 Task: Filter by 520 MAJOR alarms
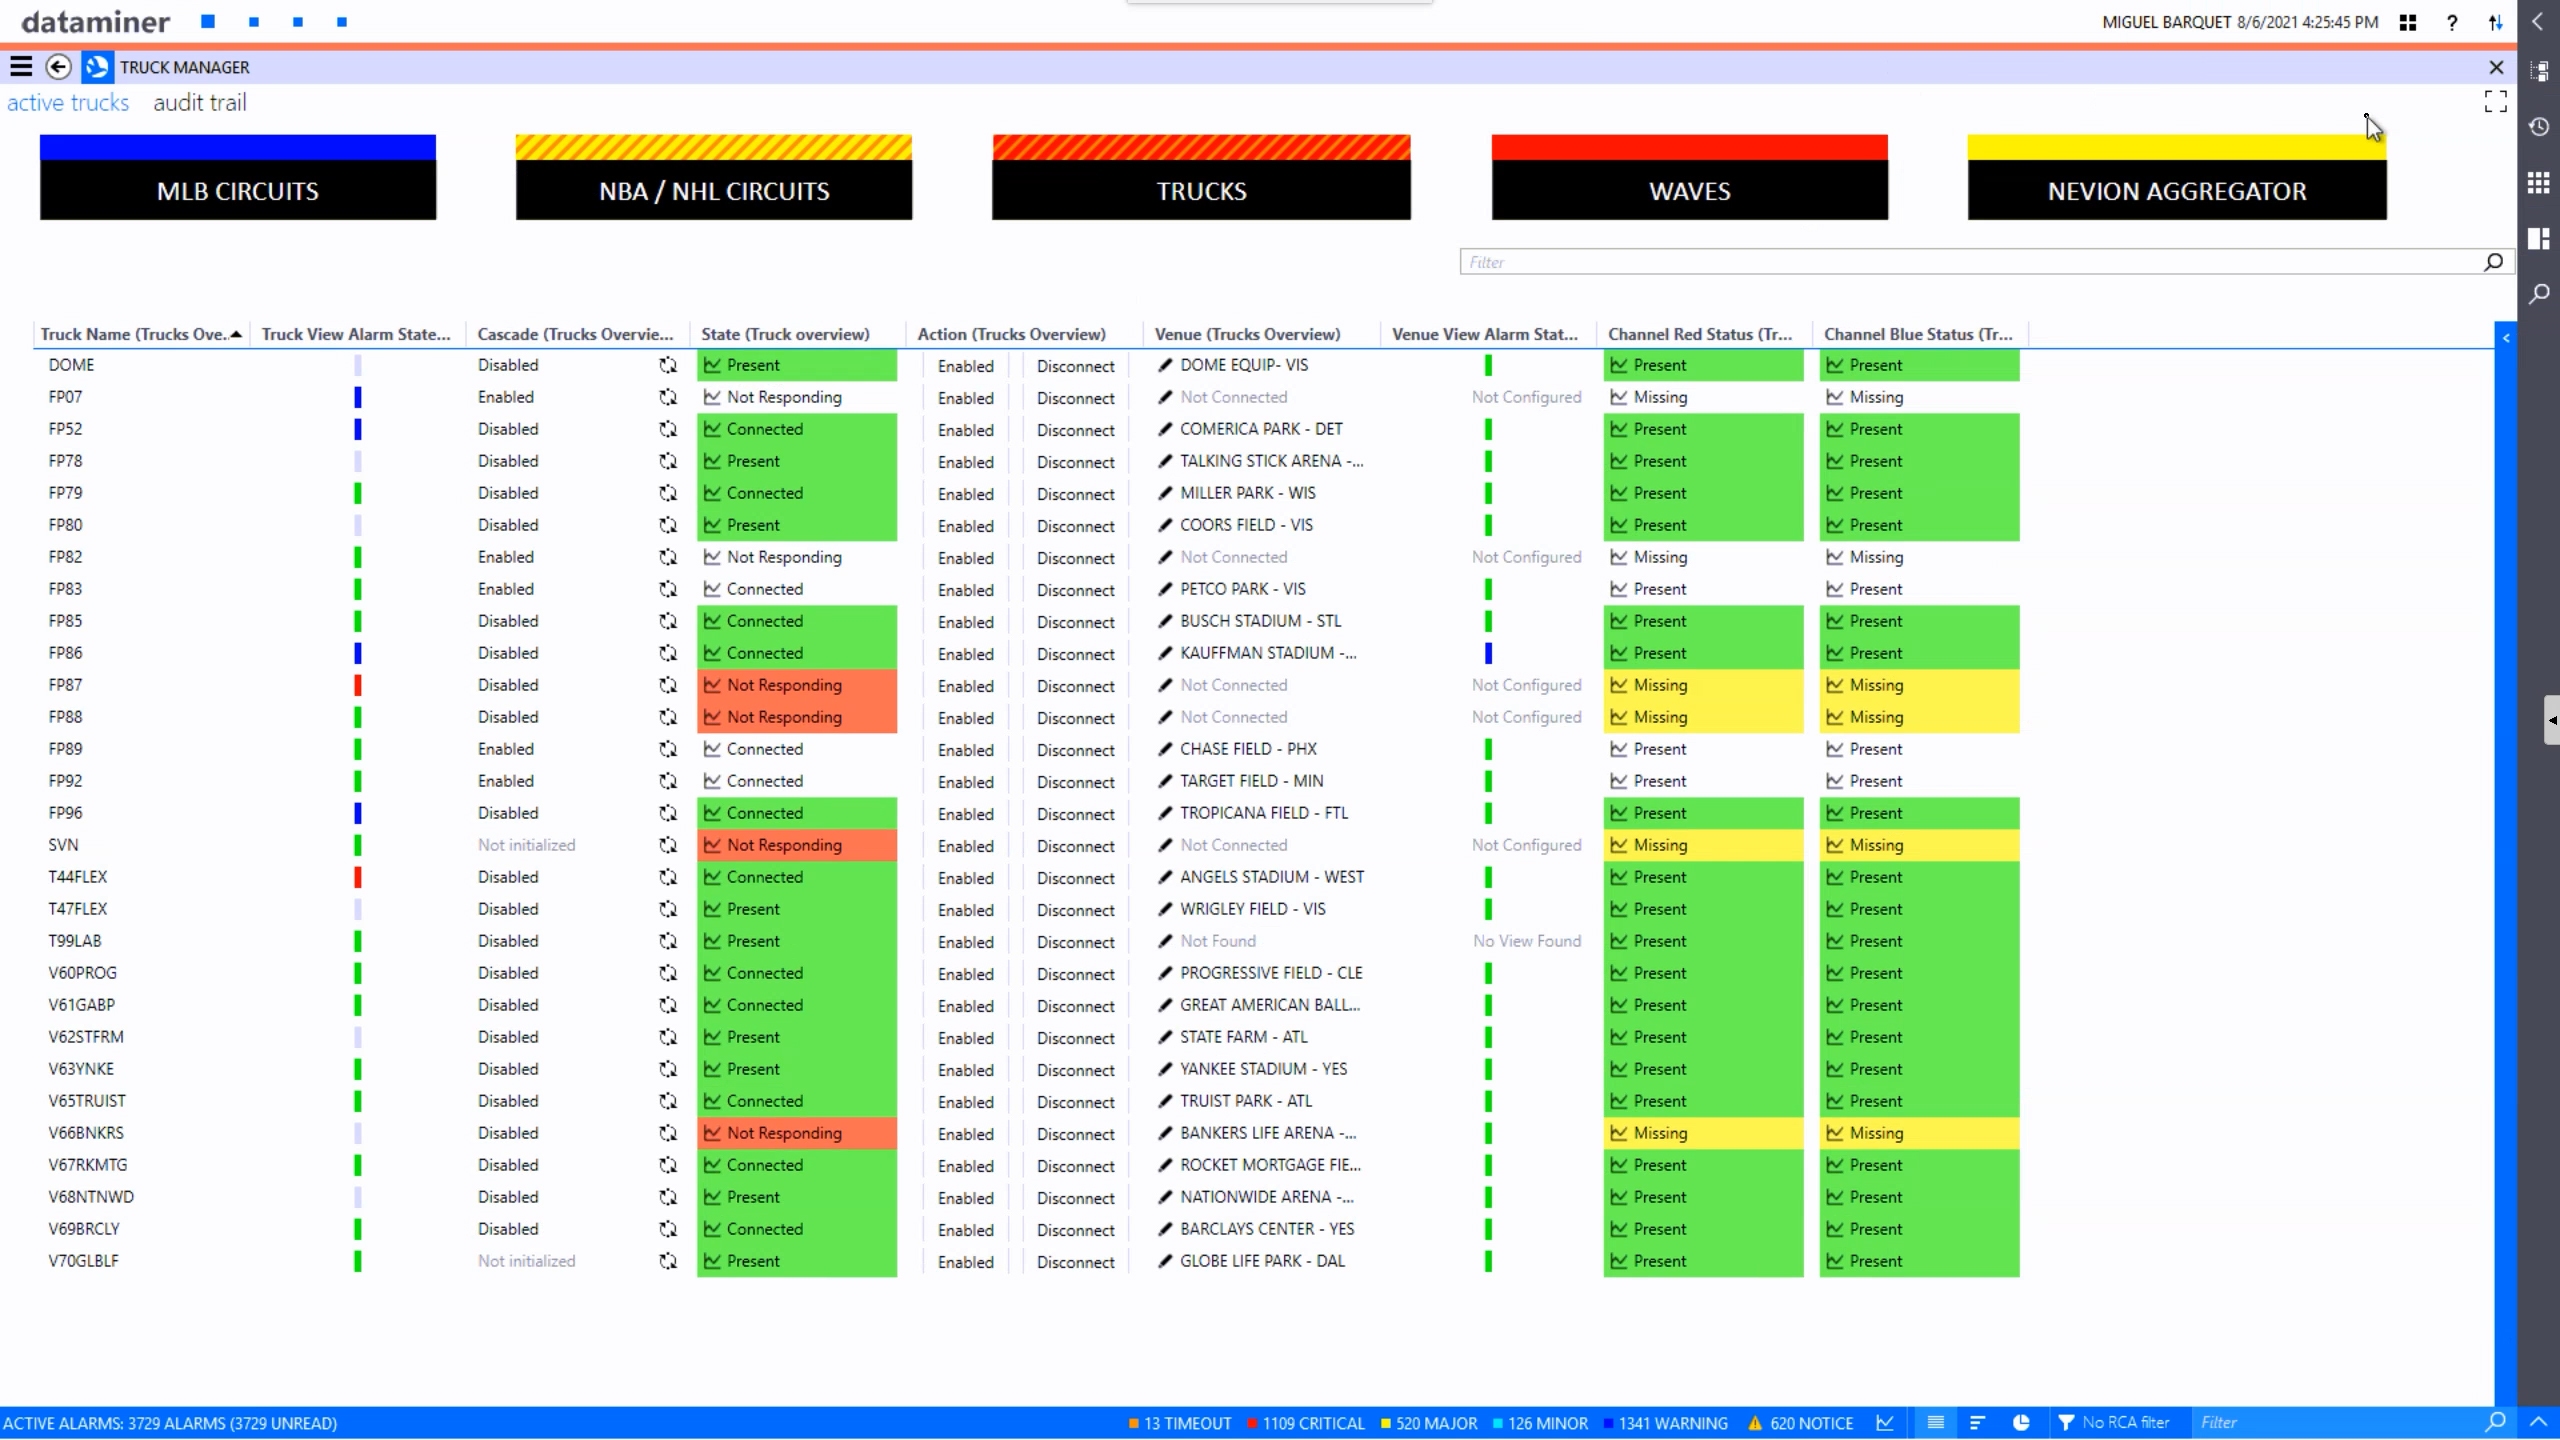point(1428,1423)
